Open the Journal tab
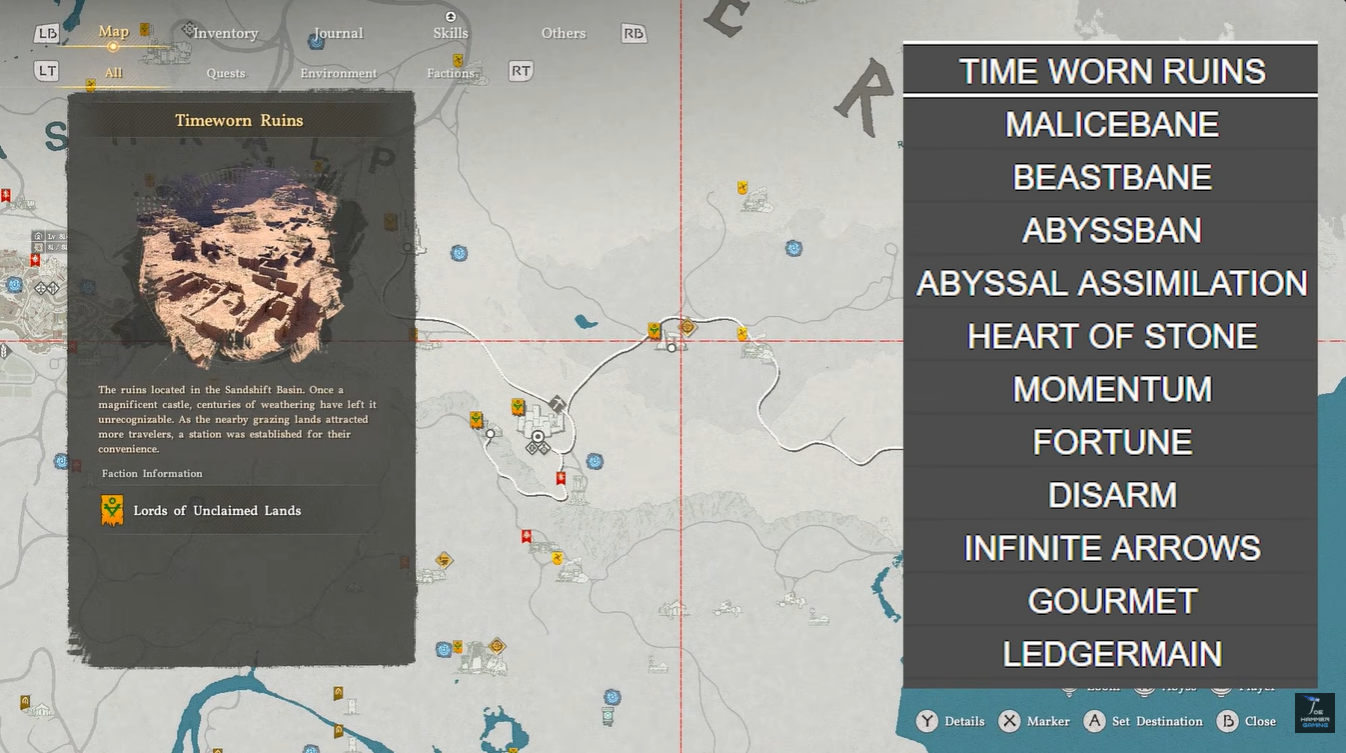1346x753 pixels. [x=338, y=33]
